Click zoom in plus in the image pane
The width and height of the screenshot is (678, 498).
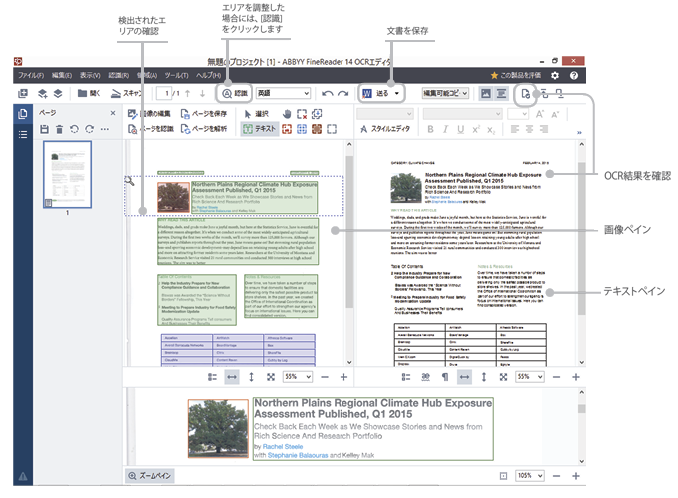[x=344, y=377]
